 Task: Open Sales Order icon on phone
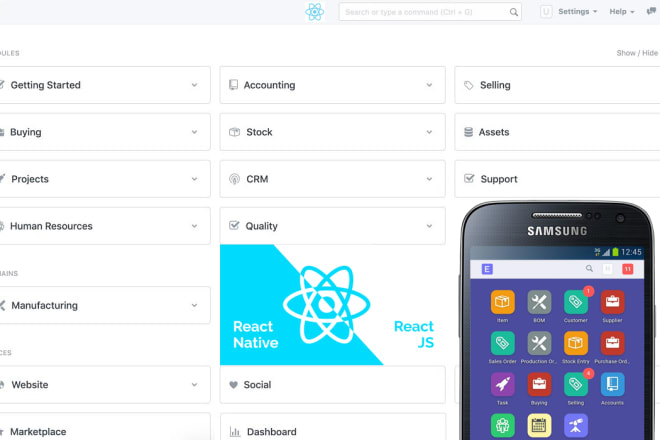pyautogui.click(x=503, y=343)
